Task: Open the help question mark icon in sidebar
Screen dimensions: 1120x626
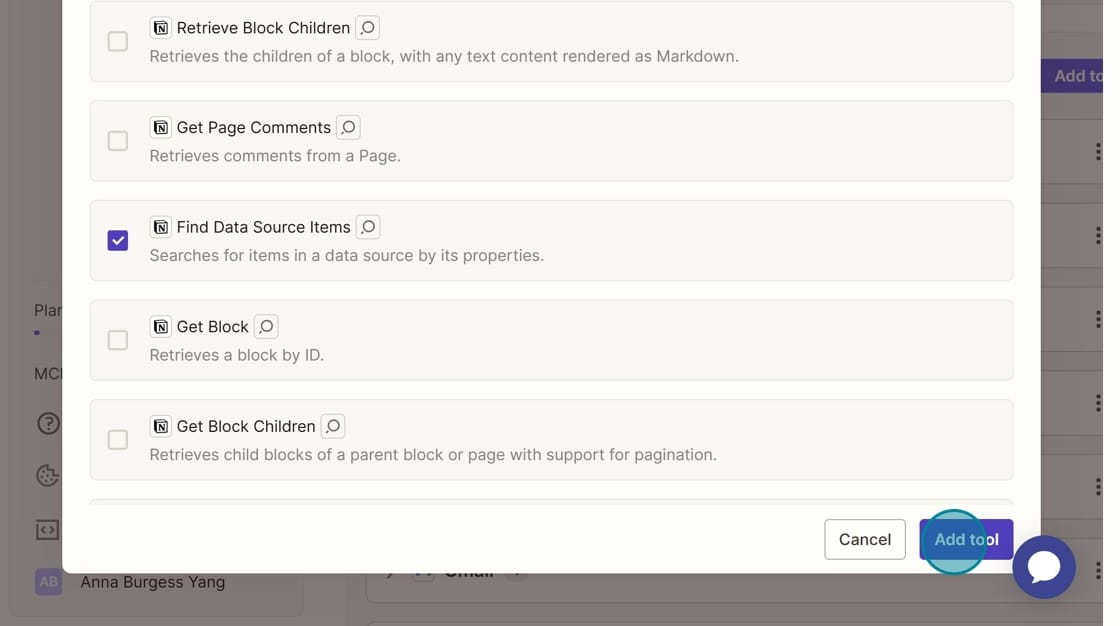Action: (x=48, y=424)
